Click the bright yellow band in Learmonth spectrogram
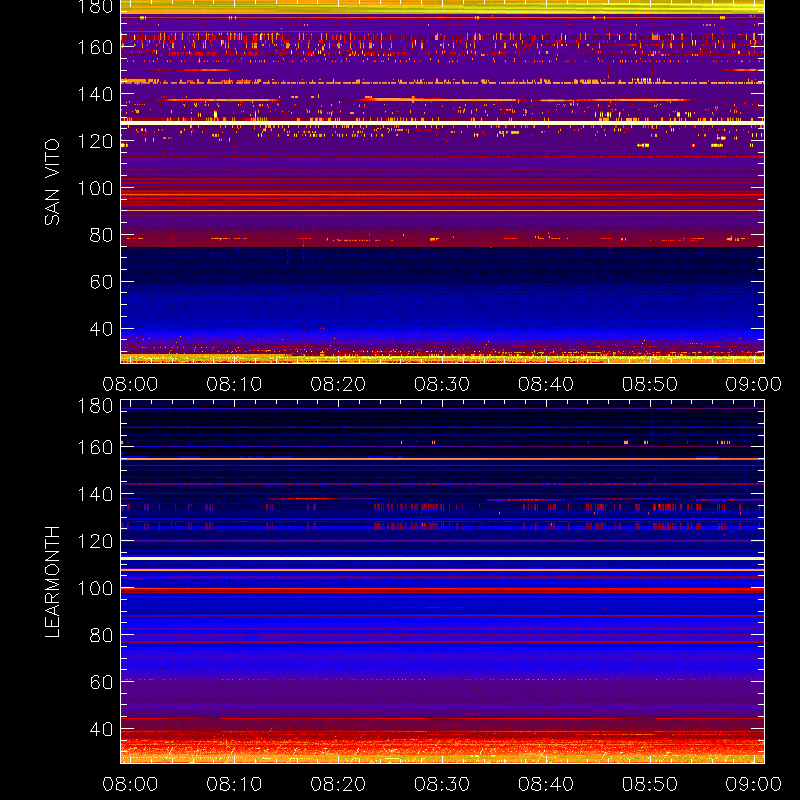800x800 pixels. coord(442,559)
